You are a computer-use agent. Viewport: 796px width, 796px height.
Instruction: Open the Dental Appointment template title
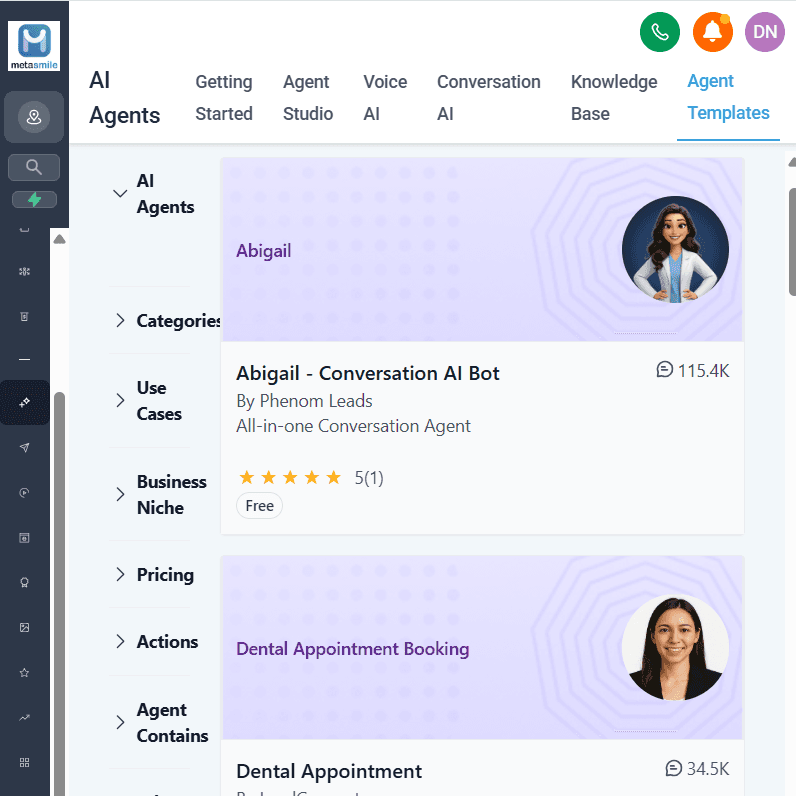pos(329,771)
